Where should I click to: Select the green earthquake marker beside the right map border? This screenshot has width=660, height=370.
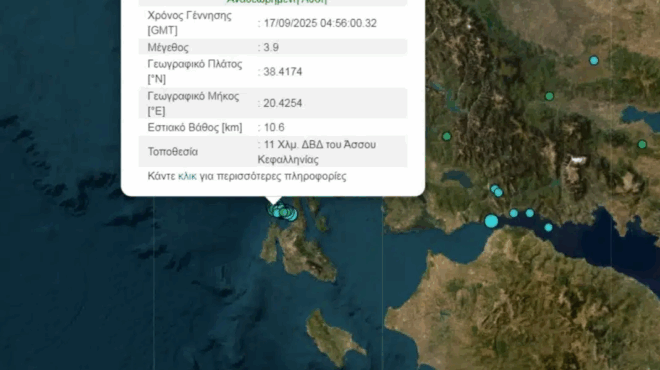pos(642,144)
